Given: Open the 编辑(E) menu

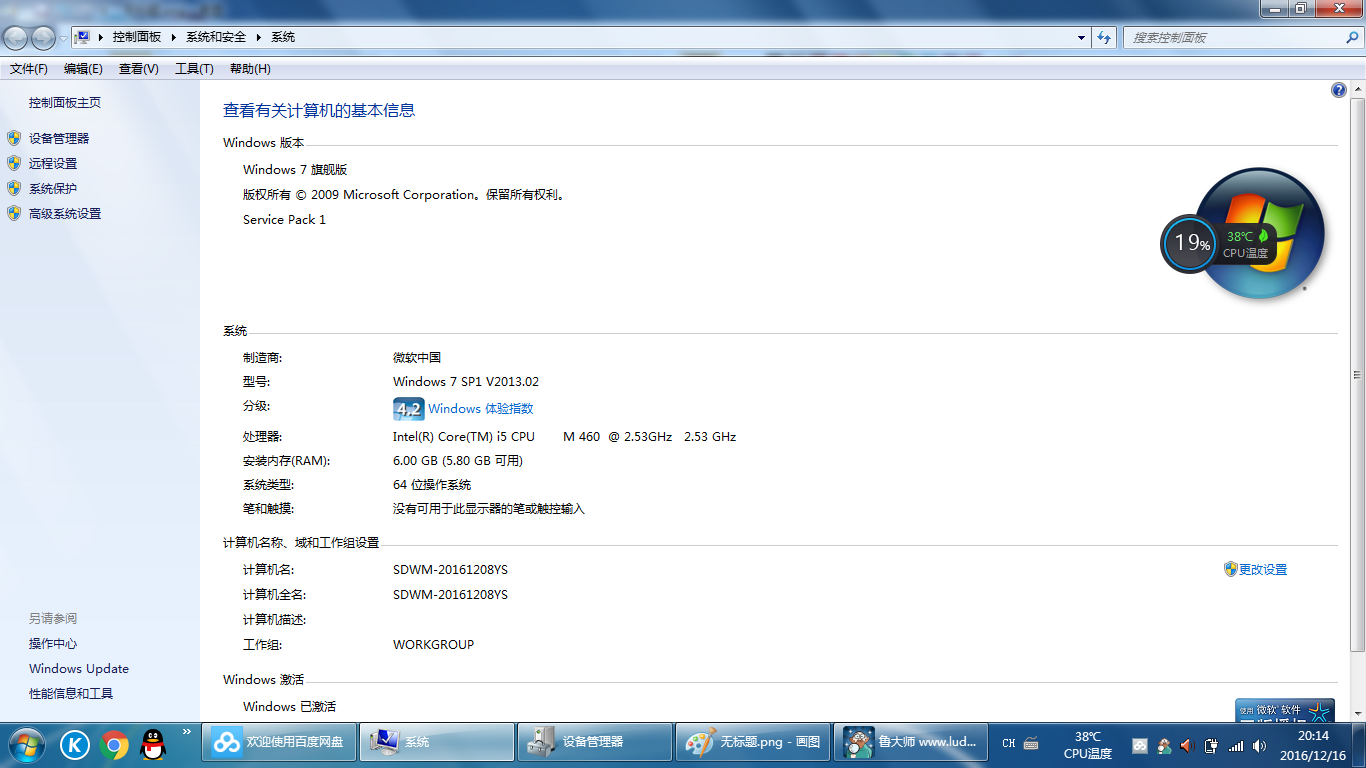Looking at the screenshot, I should pyautogui.click(x=83, y=69).
